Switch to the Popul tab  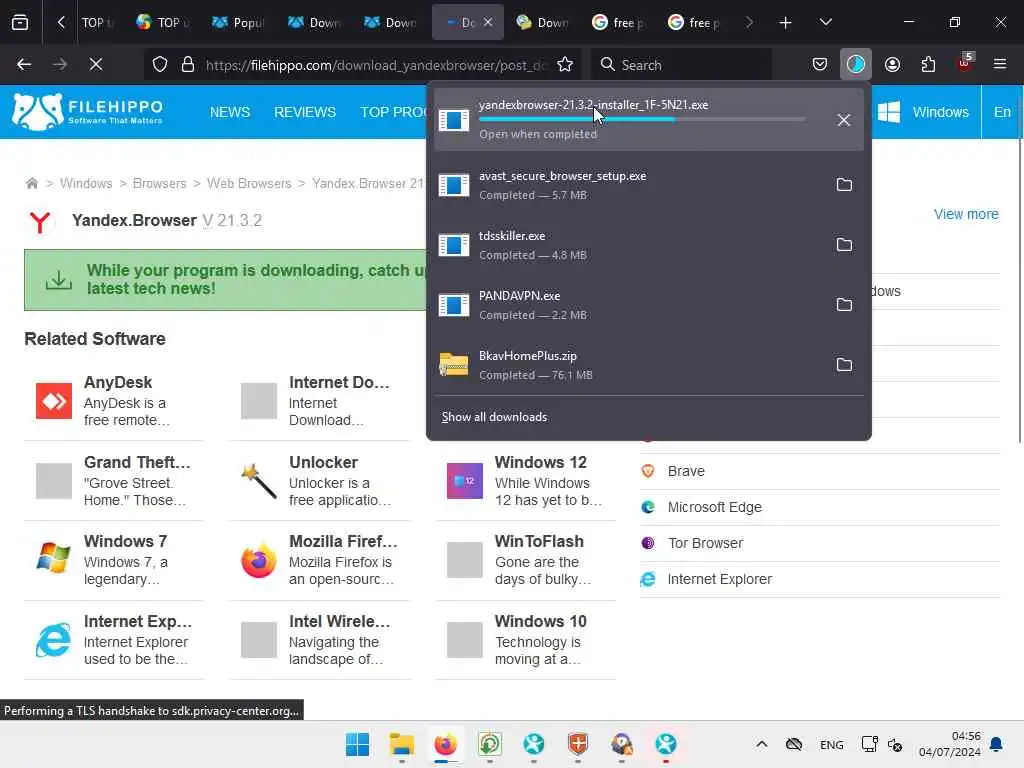tap(239, 22)
